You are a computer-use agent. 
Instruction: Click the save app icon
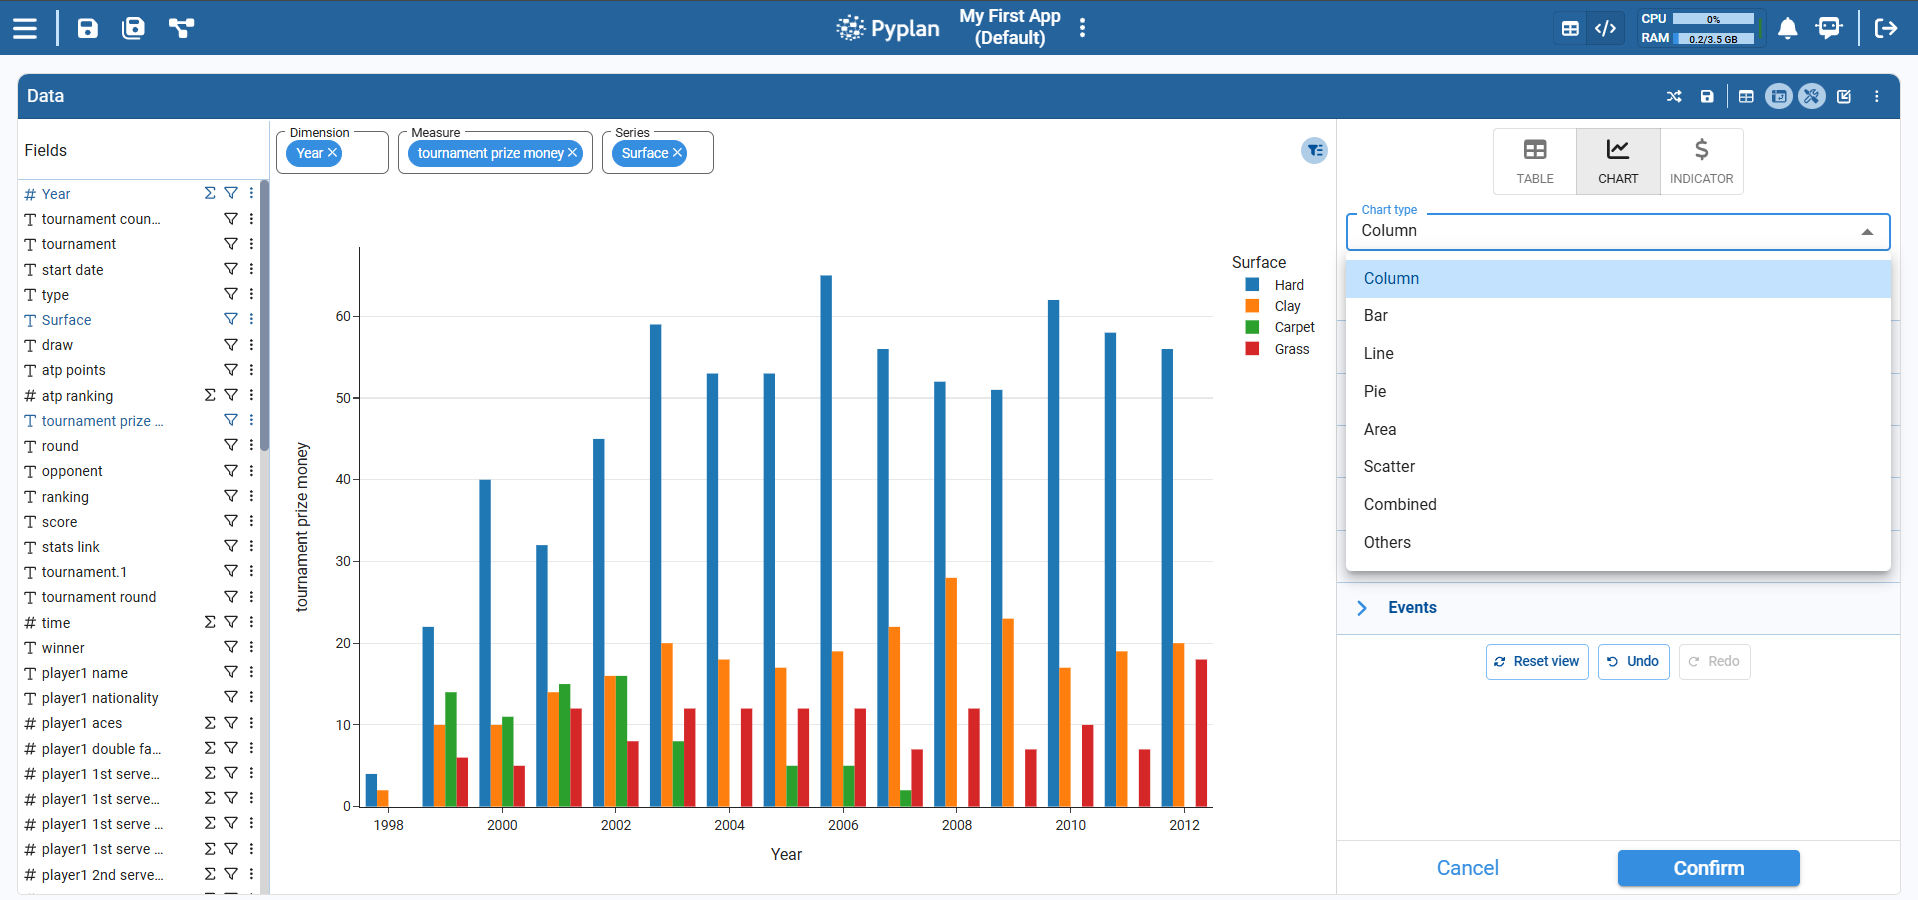coord(88,28)
